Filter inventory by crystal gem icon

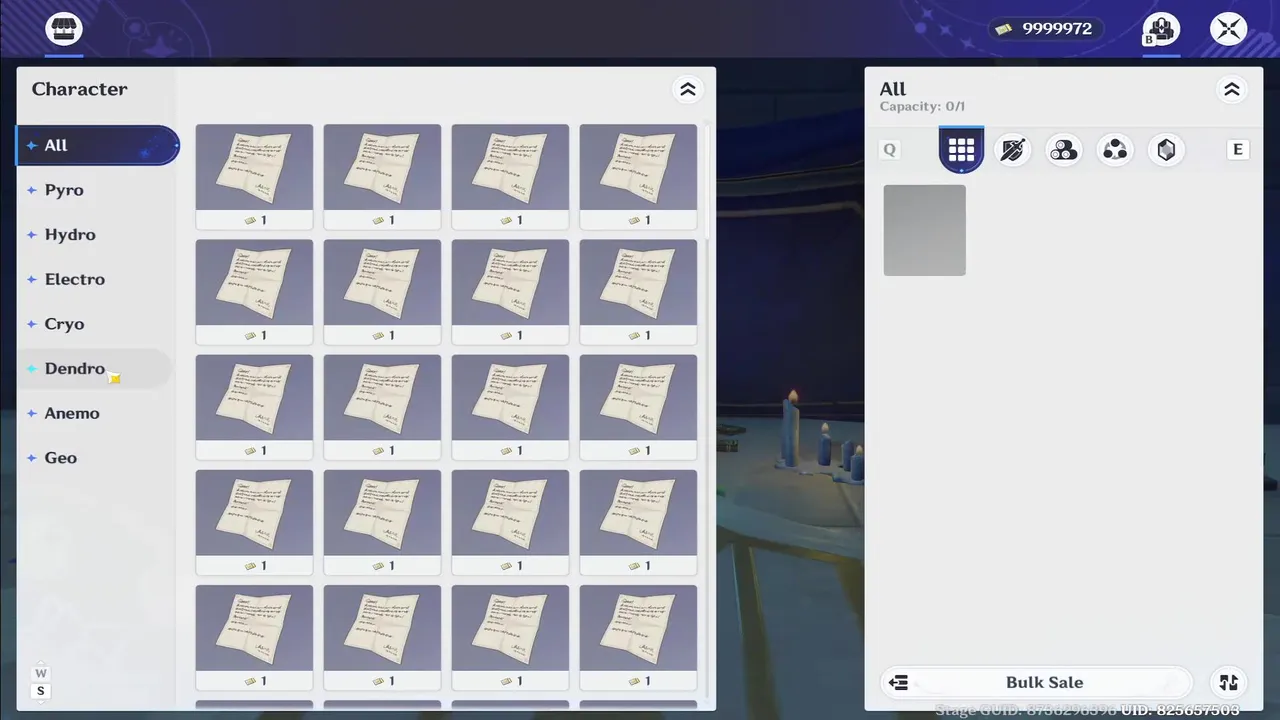1166,150
